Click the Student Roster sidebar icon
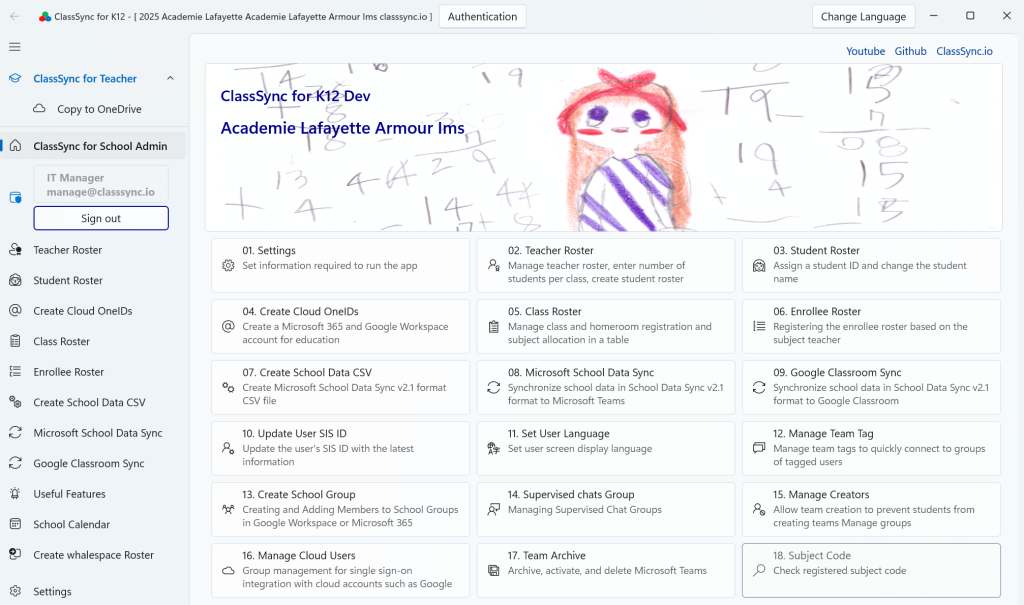This screenshot has height=605, width=1024. (x=16, y=280)
